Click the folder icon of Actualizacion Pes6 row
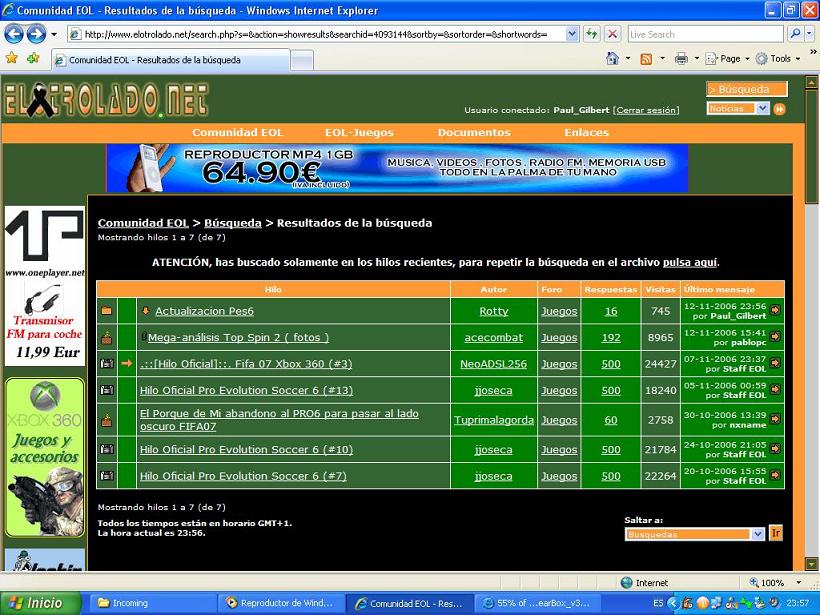The width and height of the screenshot is (820, 615). point(107,311)
